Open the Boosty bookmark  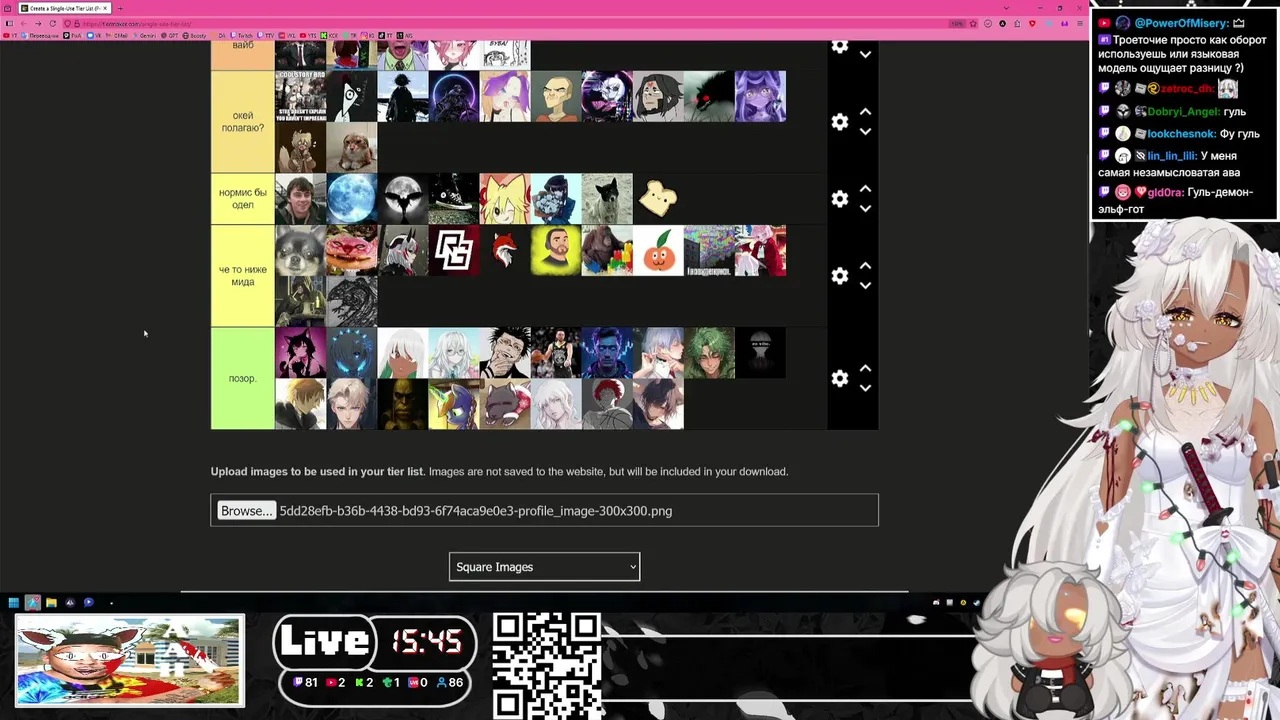pyautogui.click(x=194, y=35)
